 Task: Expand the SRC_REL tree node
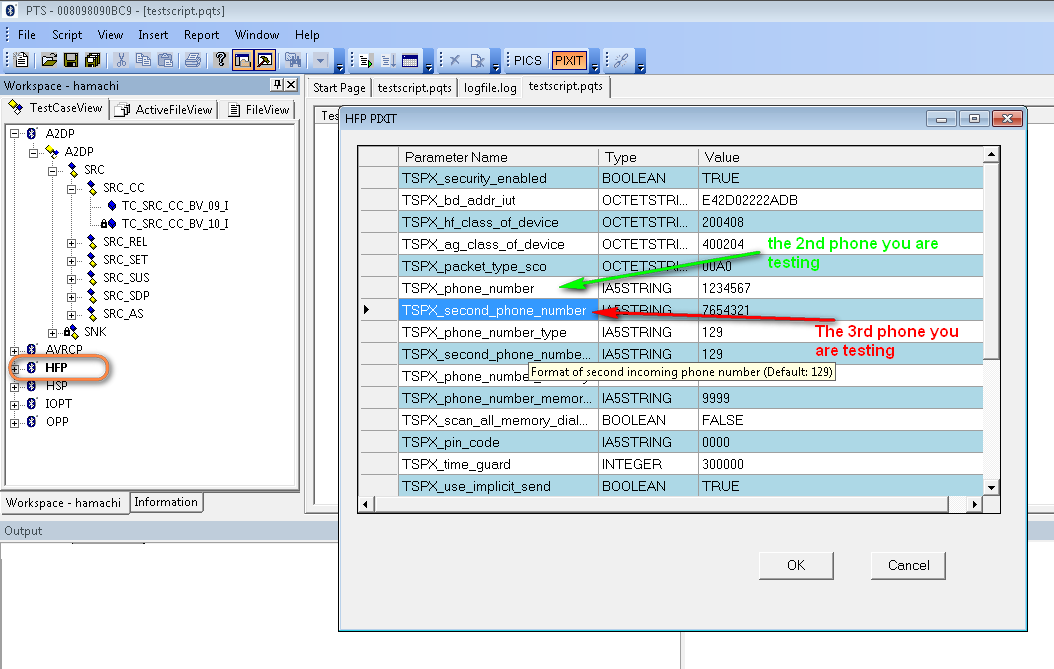point(72,243)
